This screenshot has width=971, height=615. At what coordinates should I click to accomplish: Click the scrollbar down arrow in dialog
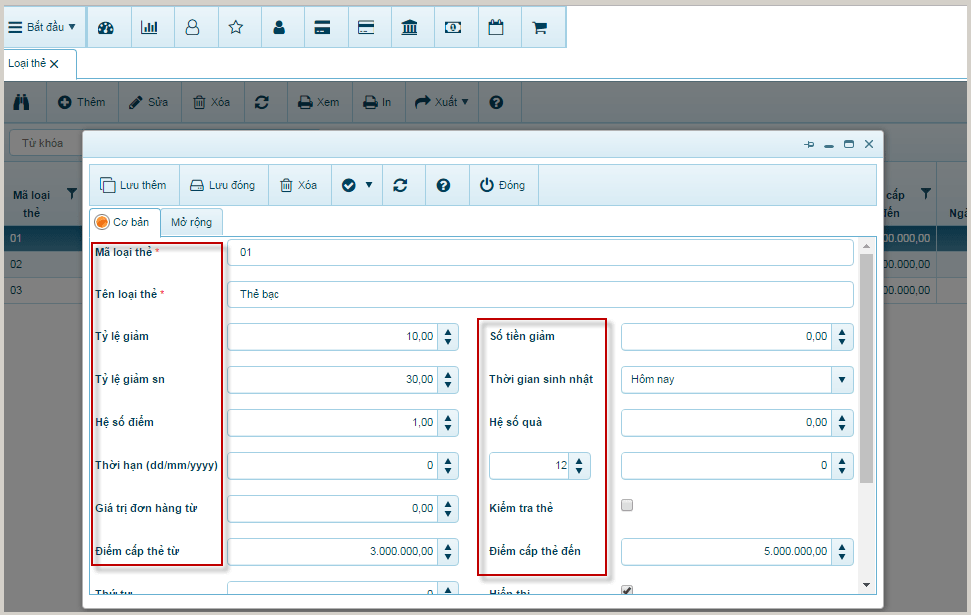pyautogui.click(x=866, y=585)
